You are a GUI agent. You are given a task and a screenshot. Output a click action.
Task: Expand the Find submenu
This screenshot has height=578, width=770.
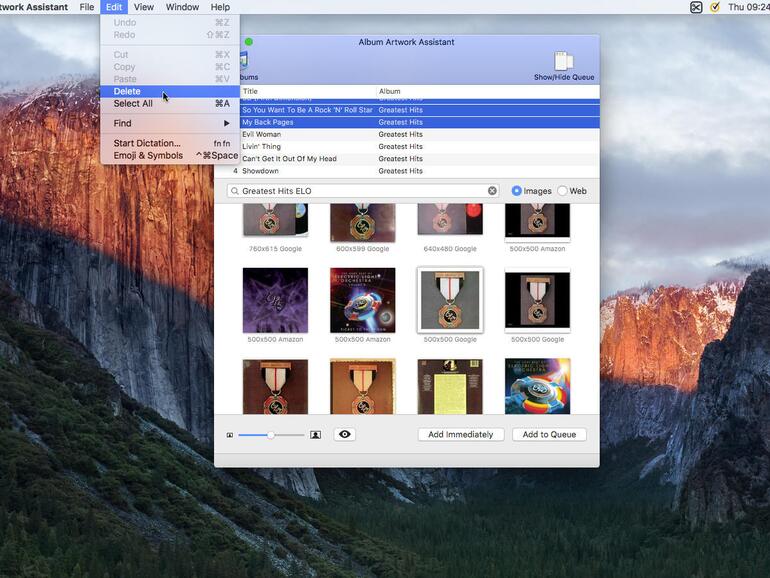(x=170, y=123)
